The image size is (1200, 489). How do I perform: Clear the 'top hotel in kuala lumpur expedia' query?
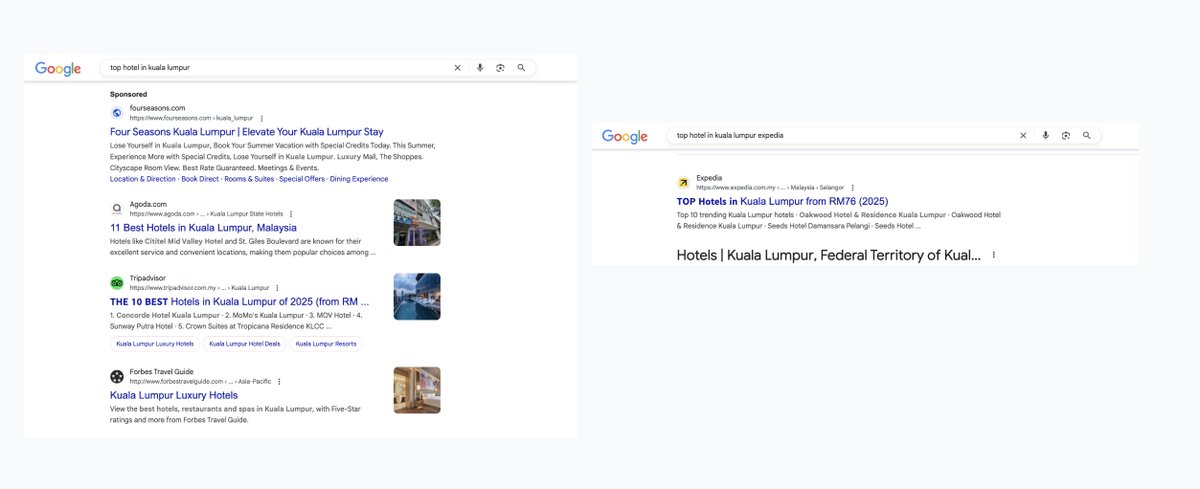1023,135
